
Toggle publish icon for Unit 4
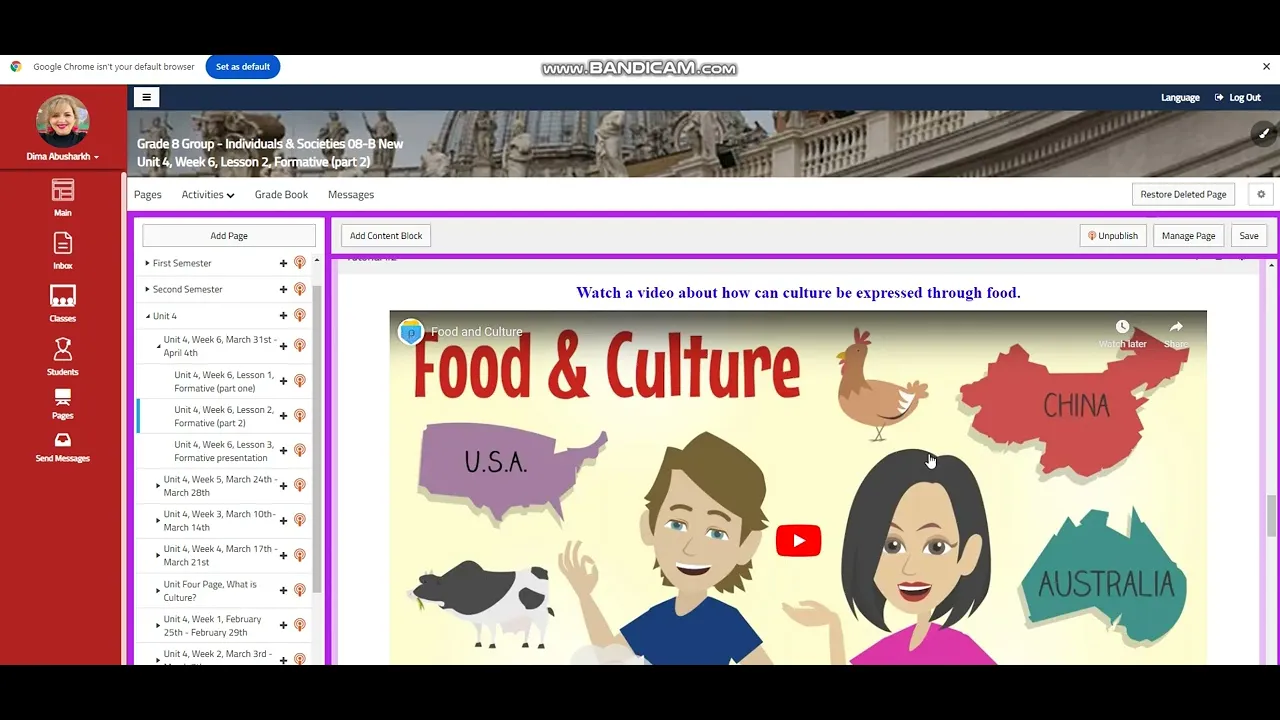coord(299,315)
